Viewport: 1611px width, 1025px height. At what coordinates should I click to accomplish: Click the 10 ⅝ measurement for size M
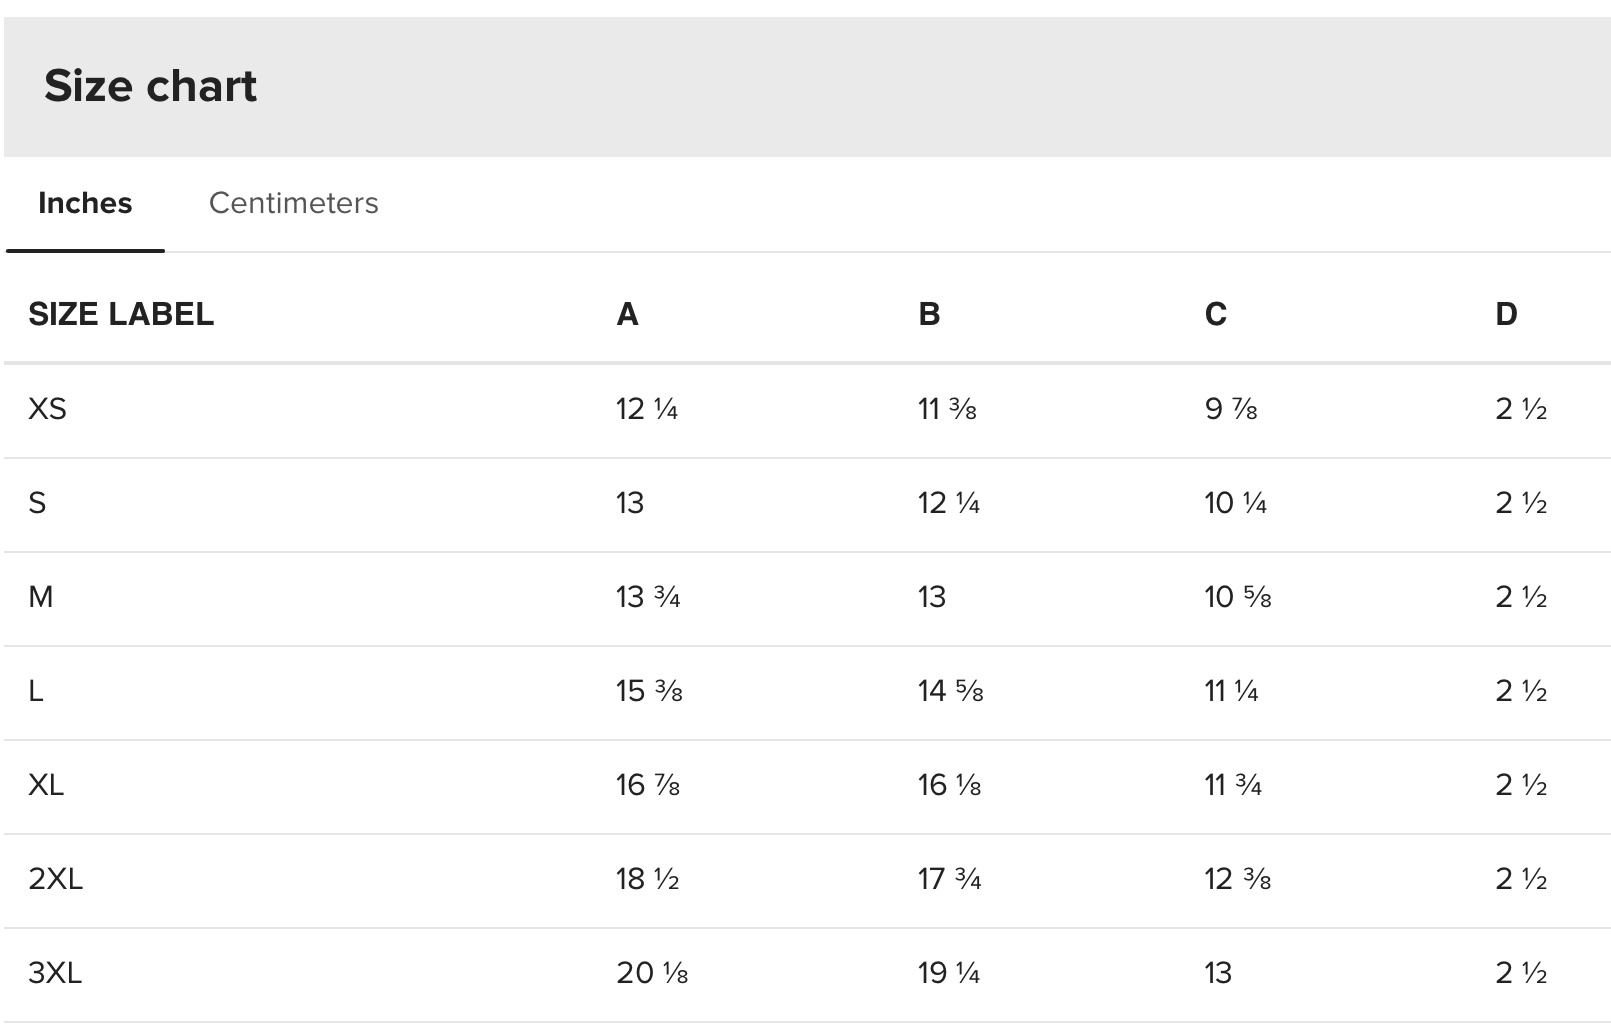point(1237,597)
